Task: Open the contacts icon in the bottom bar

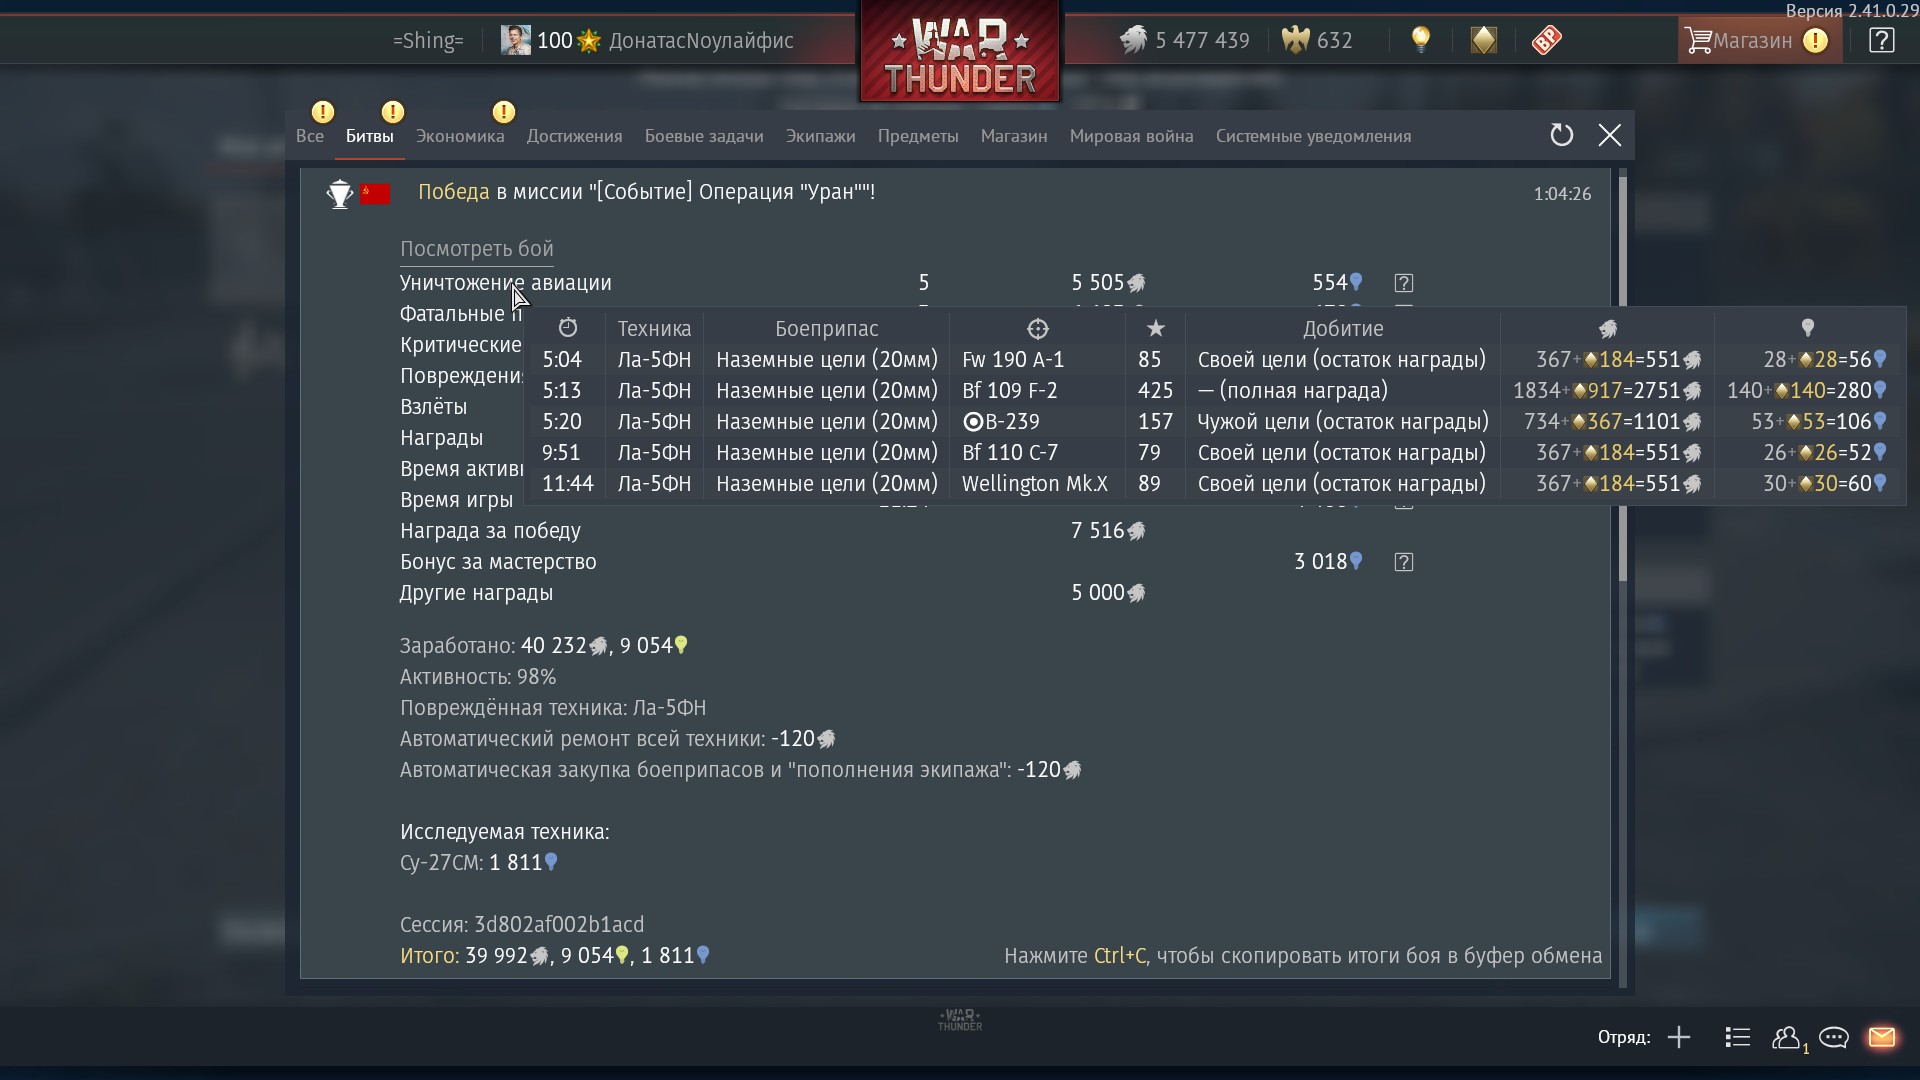Action: point(1787,1037)
